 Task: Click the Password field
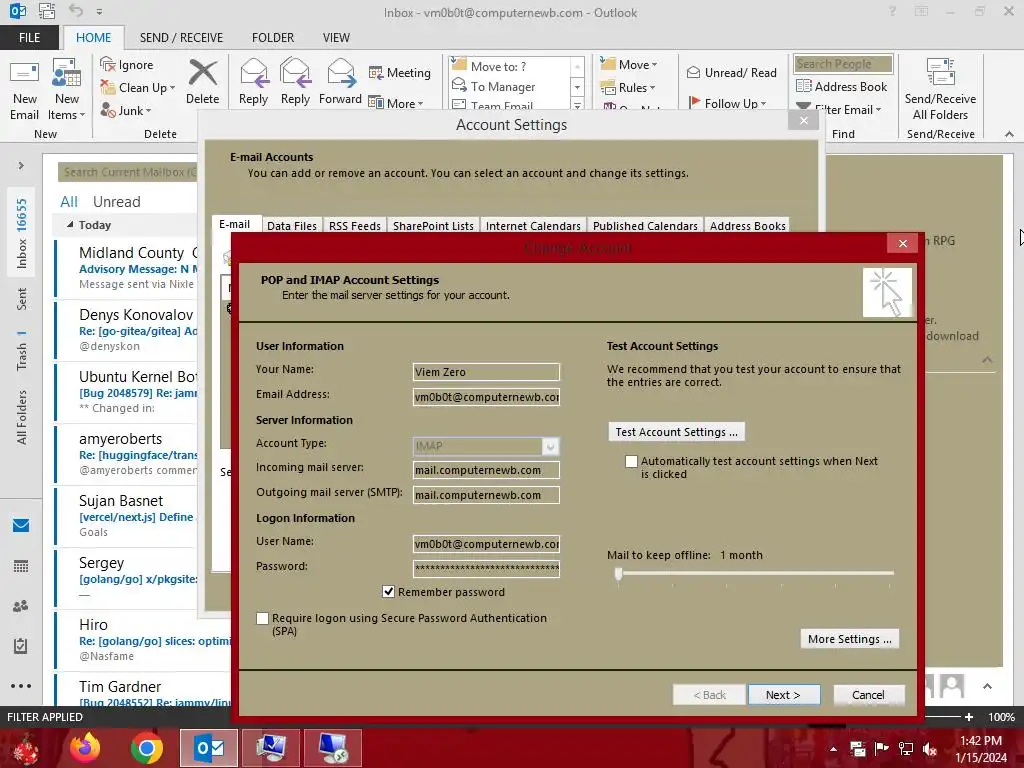tap(486, 568)
